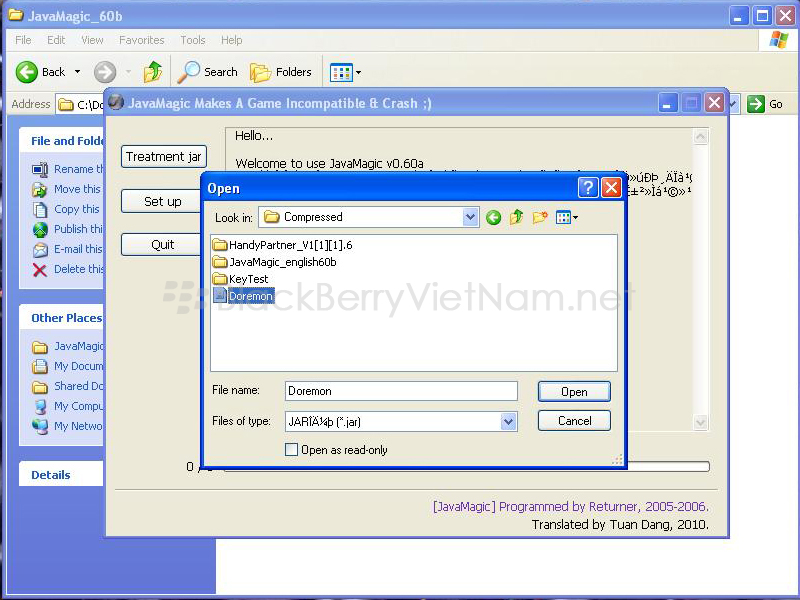Click the File name input field
Viewport: 800px width, 600px height.
point(401,391)
